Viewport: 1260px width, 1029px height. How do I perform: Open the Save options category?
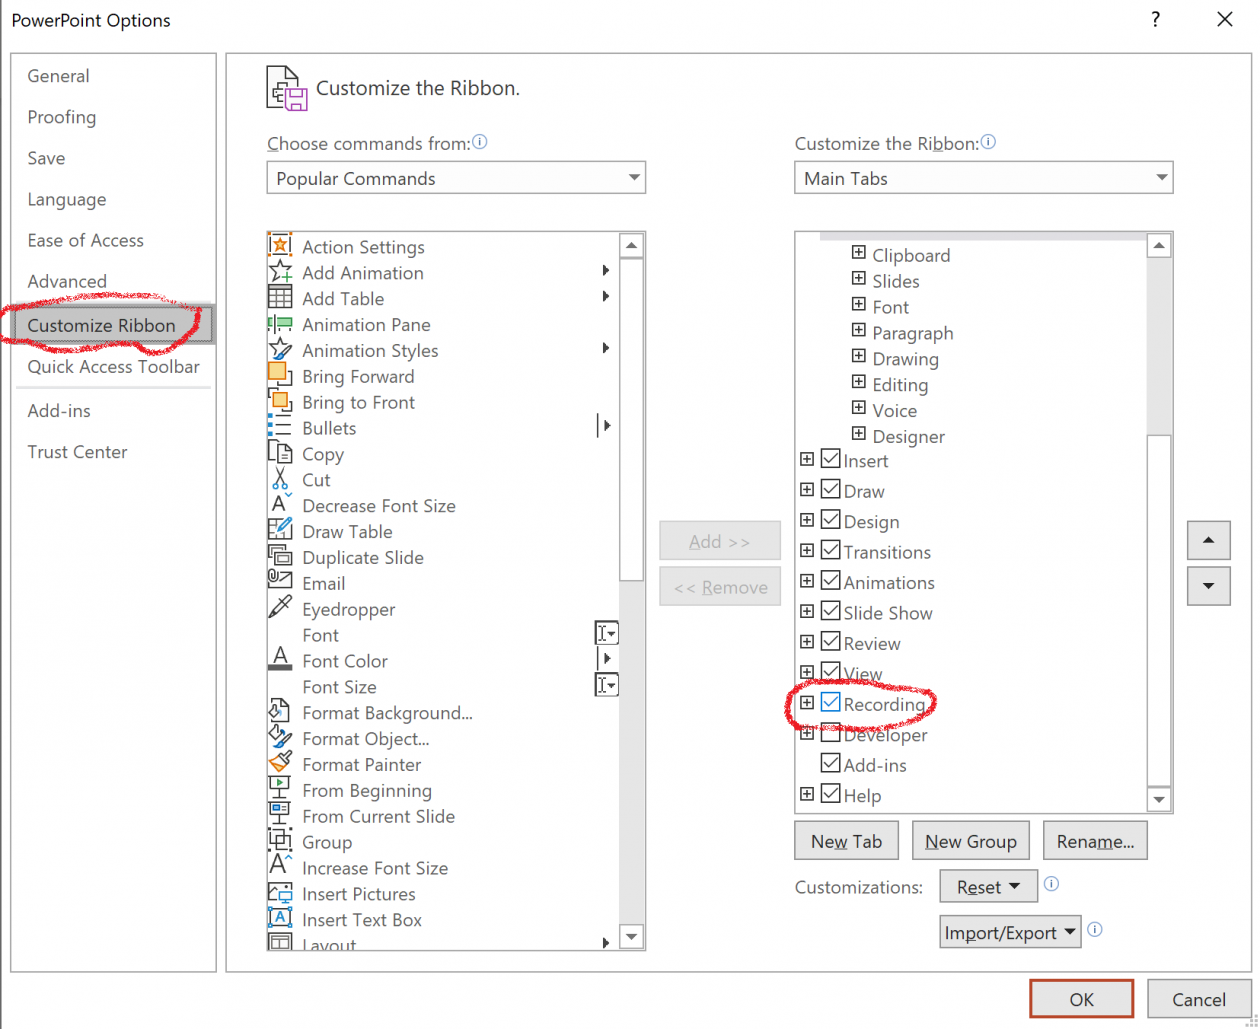(x=46, y=158)
